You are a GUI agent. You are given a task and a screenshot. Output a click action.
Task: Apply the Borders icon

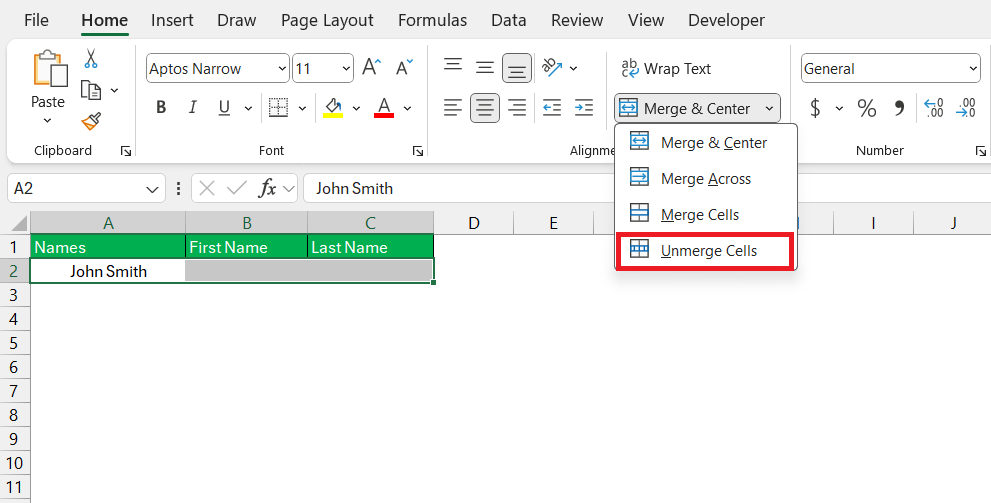pos(278,108)
